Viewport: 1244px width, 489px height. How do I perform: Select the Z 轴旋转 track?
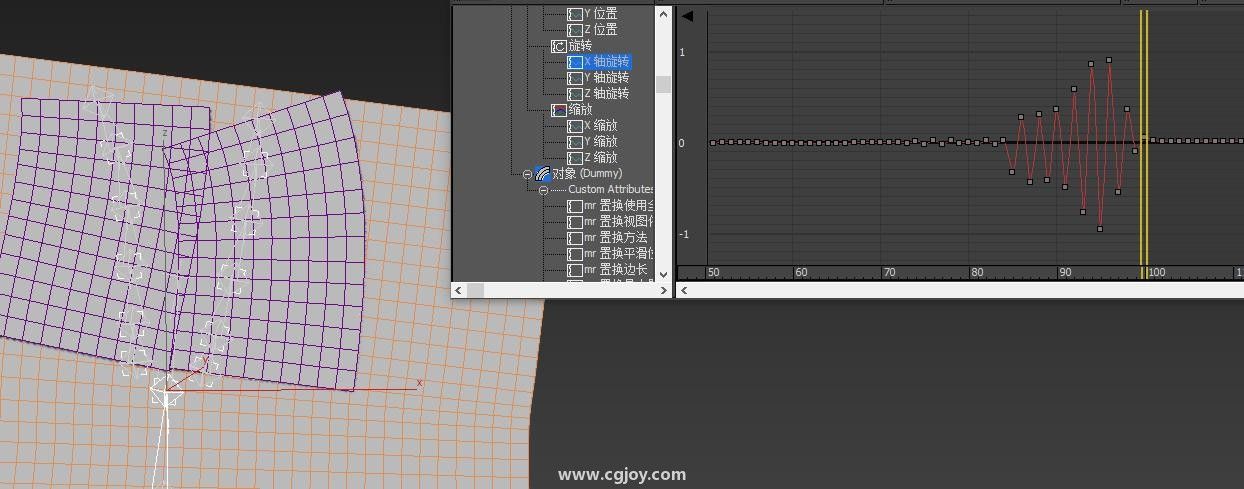coord(606,94)
